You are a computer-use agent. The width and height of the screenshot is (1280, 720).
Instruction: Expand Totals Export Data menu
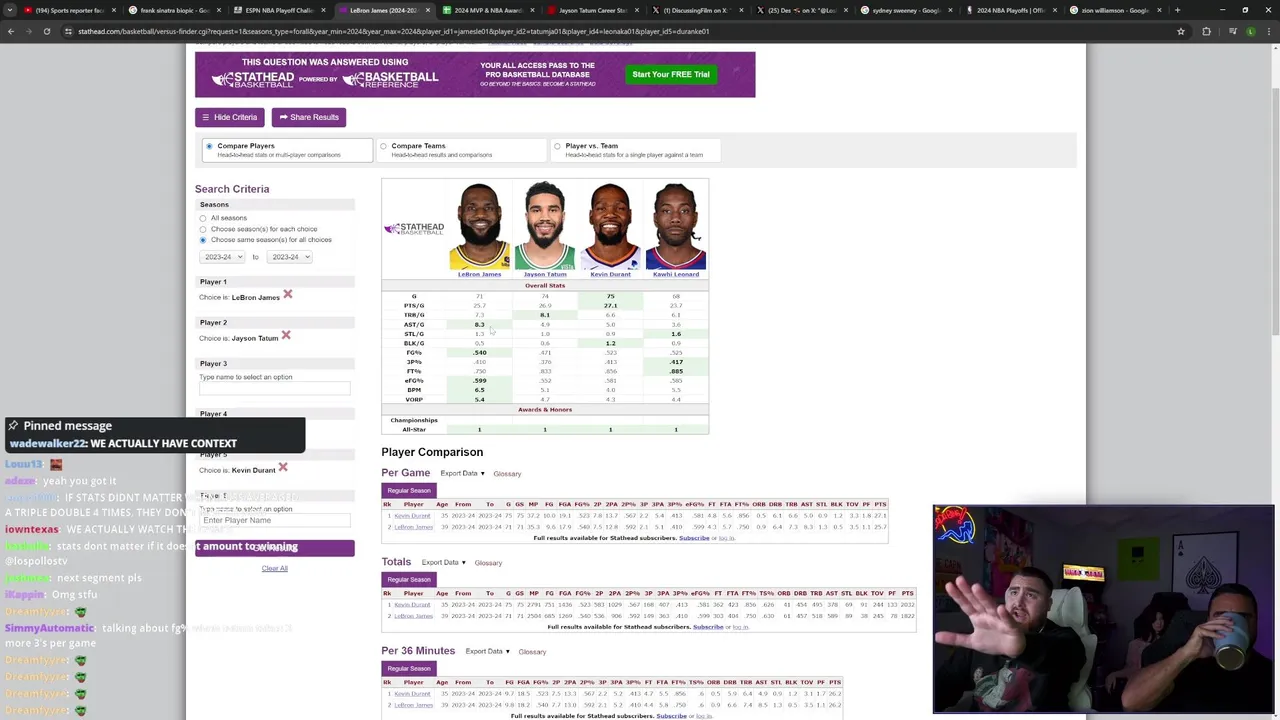tap(443, 563)
